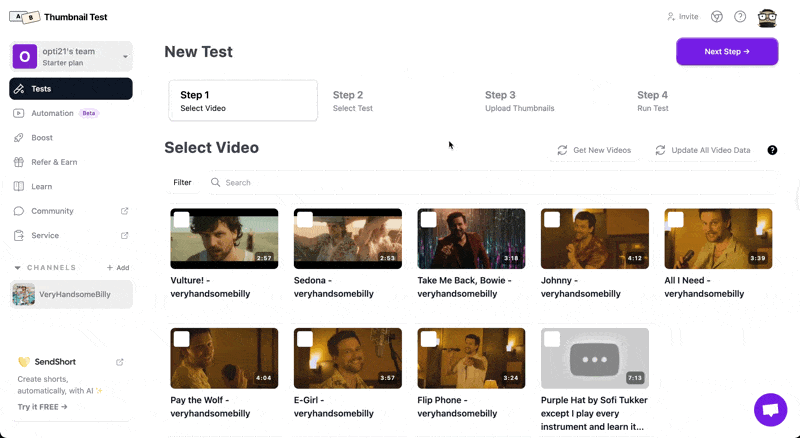Viewport: 800px width, 438px height.
Task: Click the Refer & Earn gift icon
Action: click(x=19, y=162)
